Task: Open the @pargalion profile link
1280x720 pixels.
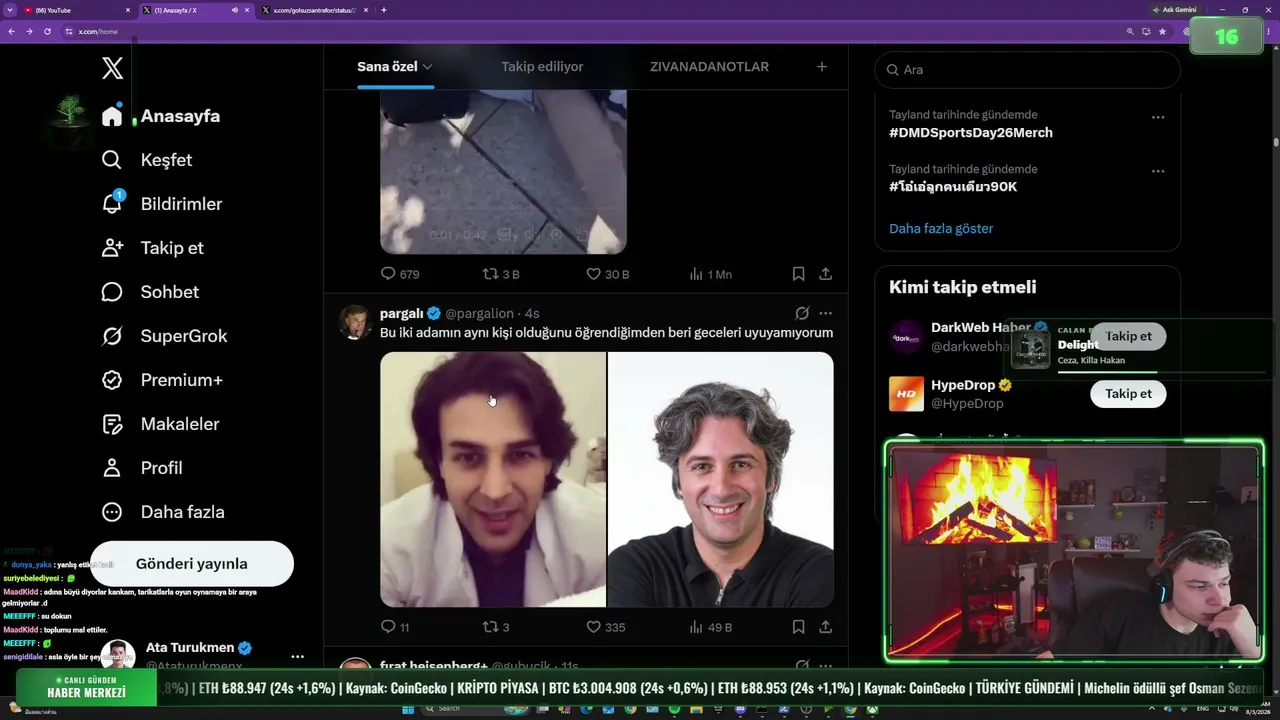Action: tap(479, 313)
